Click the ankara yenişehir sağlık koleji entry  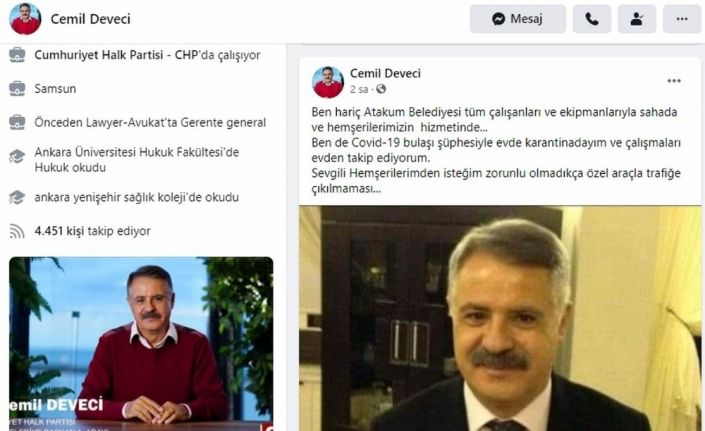[137, 197]
